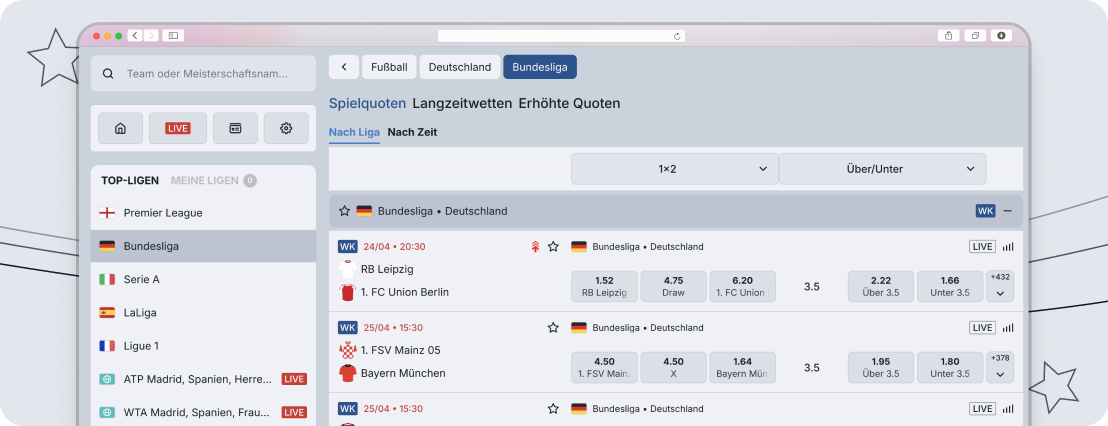Go back with browser back arrow
1108x426 pixels.
pyautogui.click(x=135, y=35)
